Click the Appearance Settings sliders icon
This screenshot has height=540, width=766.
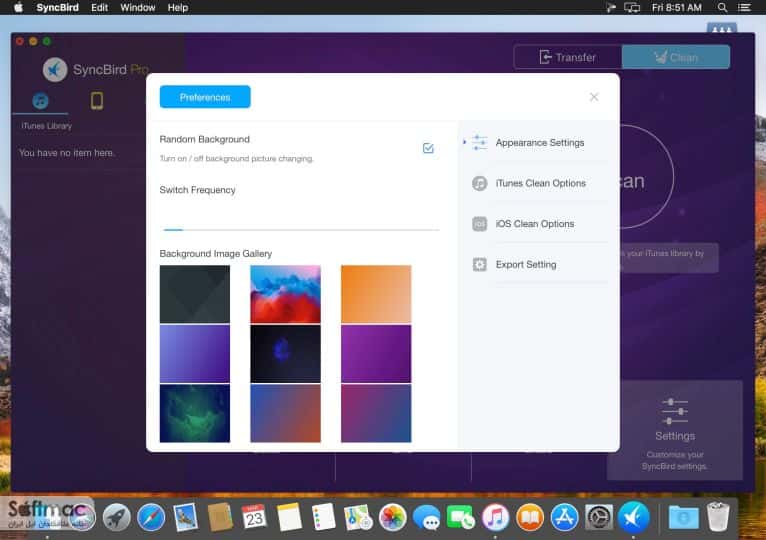pos(480,143)
